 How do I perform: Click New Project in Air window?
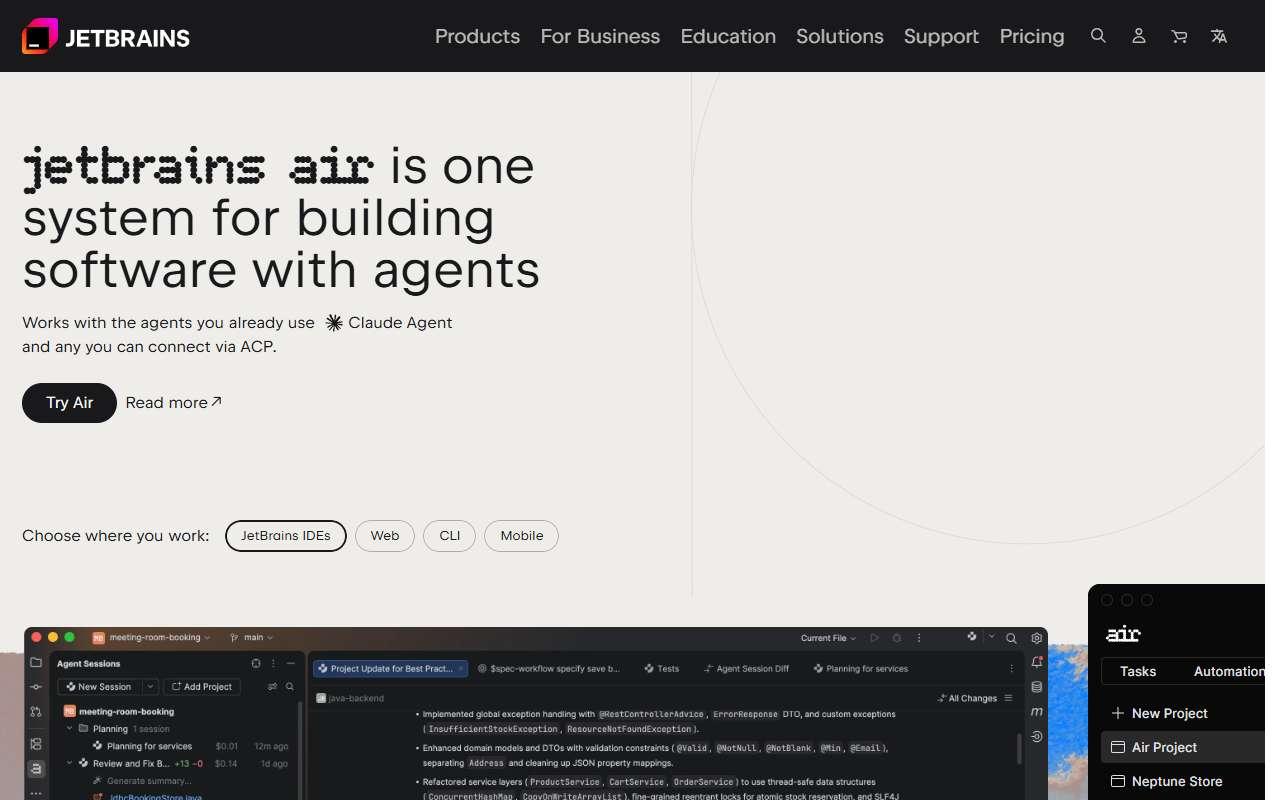coord(1160,713)
